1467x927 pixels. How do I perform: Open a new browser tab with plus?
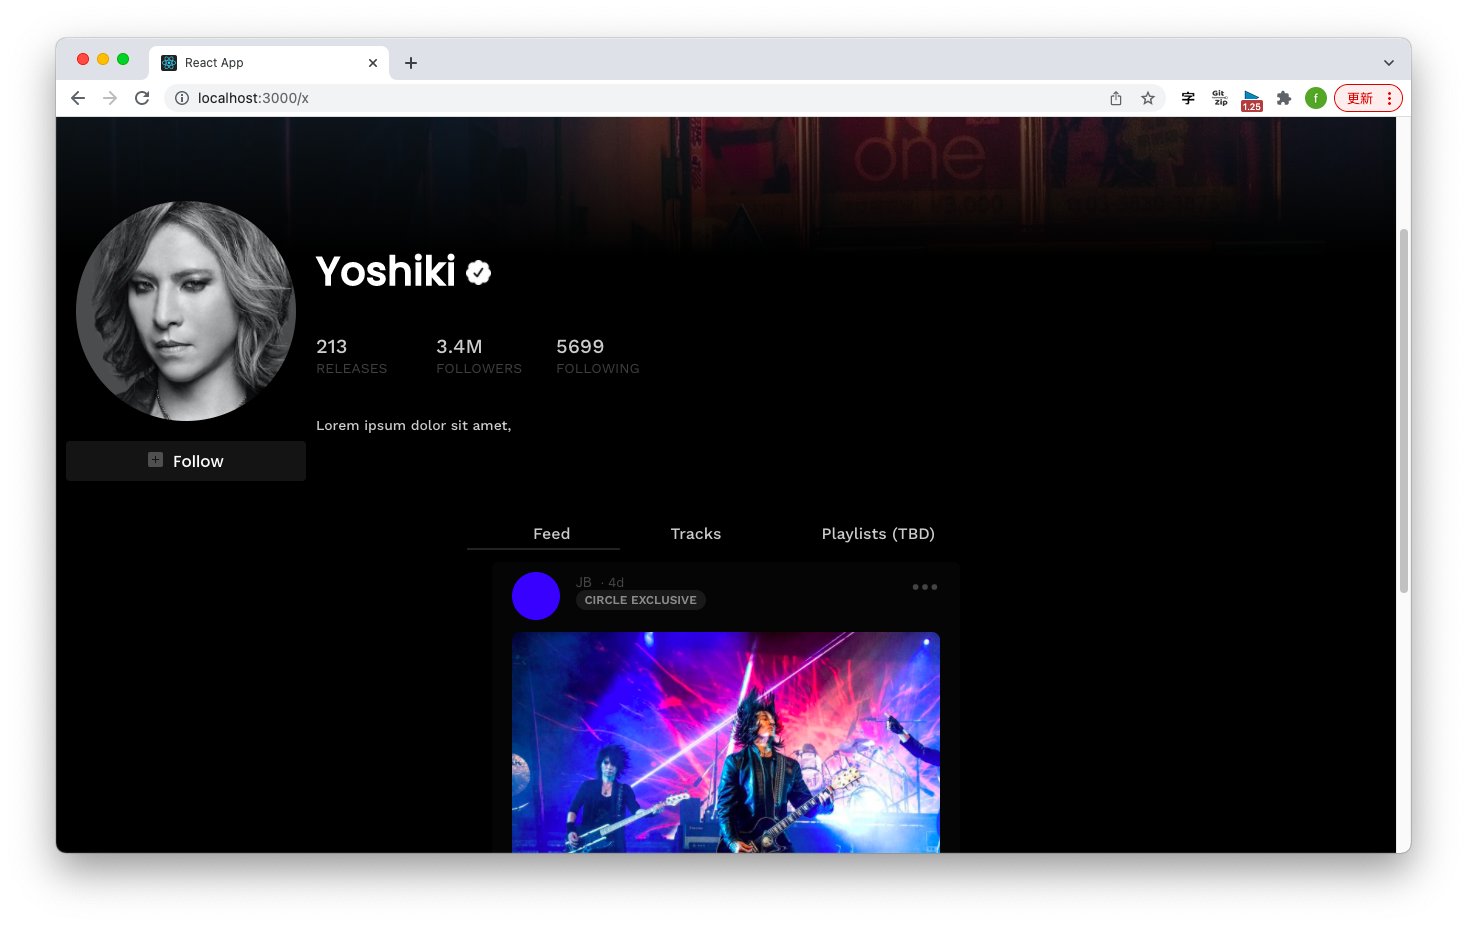click(411, 63)
